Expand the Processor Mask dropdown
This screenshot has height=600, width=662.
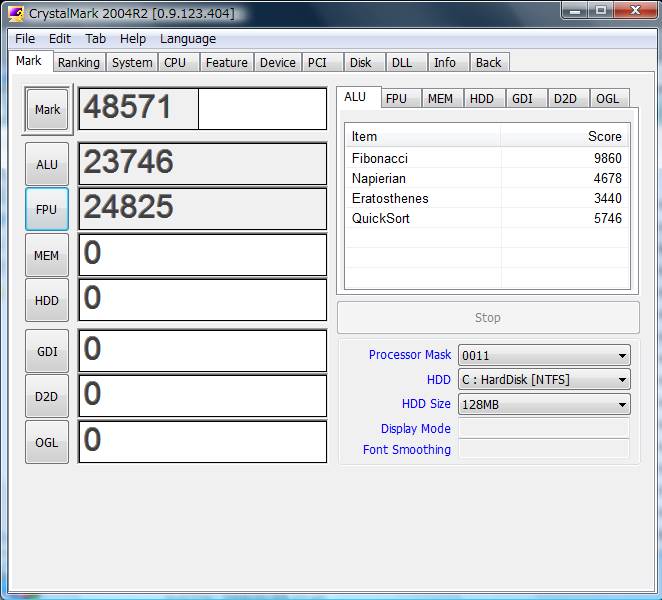pyautogui.click(x=622, y=355)
